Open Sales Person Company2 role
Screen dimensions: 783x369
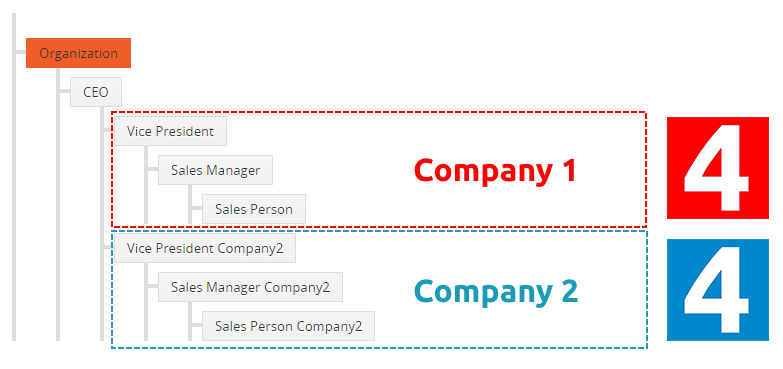[x=288, y=326]
